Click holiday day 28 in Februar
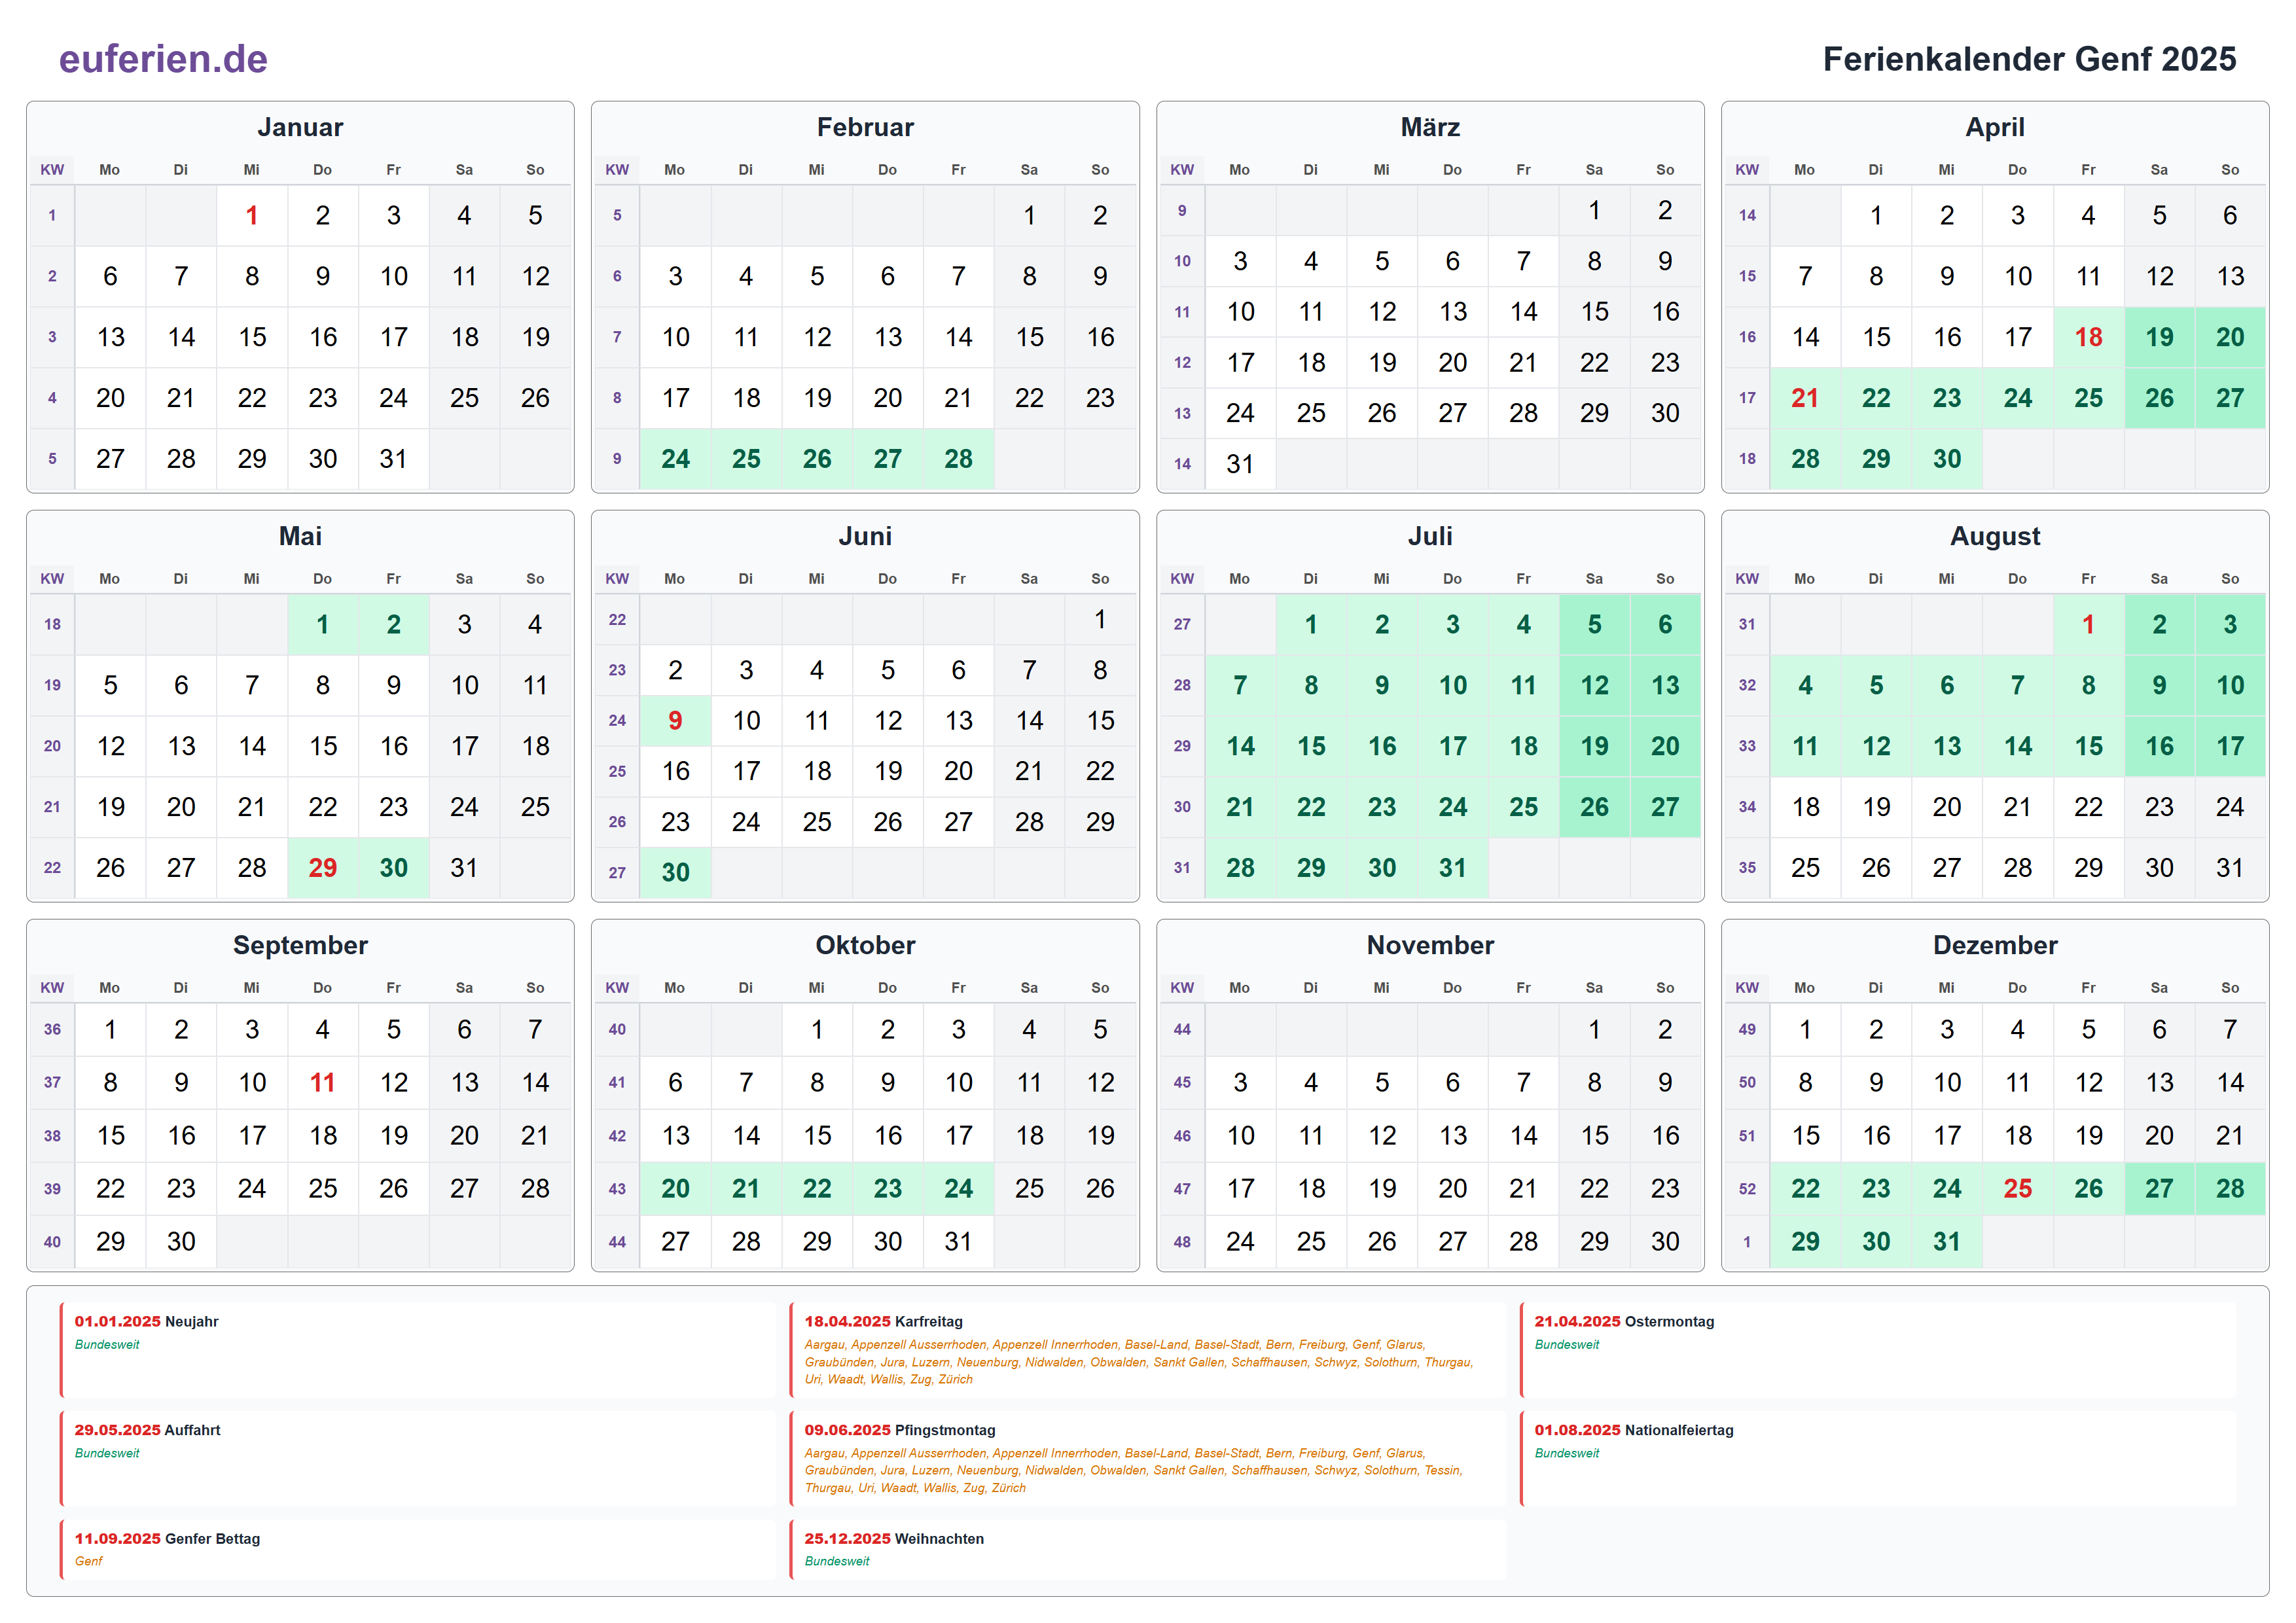2296x1623 pixels. tap(958, 459)
